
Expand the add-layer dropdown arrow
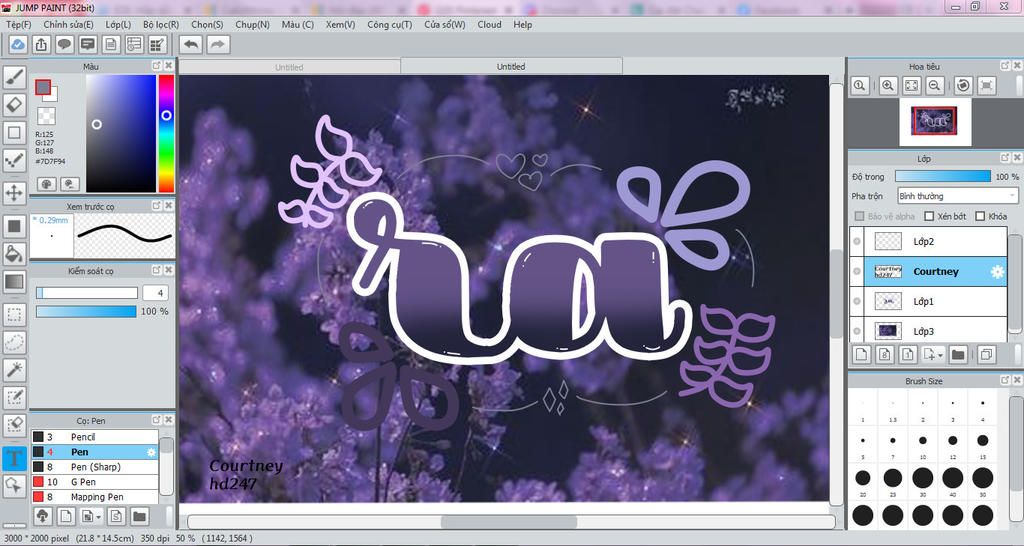pos(940,355)
